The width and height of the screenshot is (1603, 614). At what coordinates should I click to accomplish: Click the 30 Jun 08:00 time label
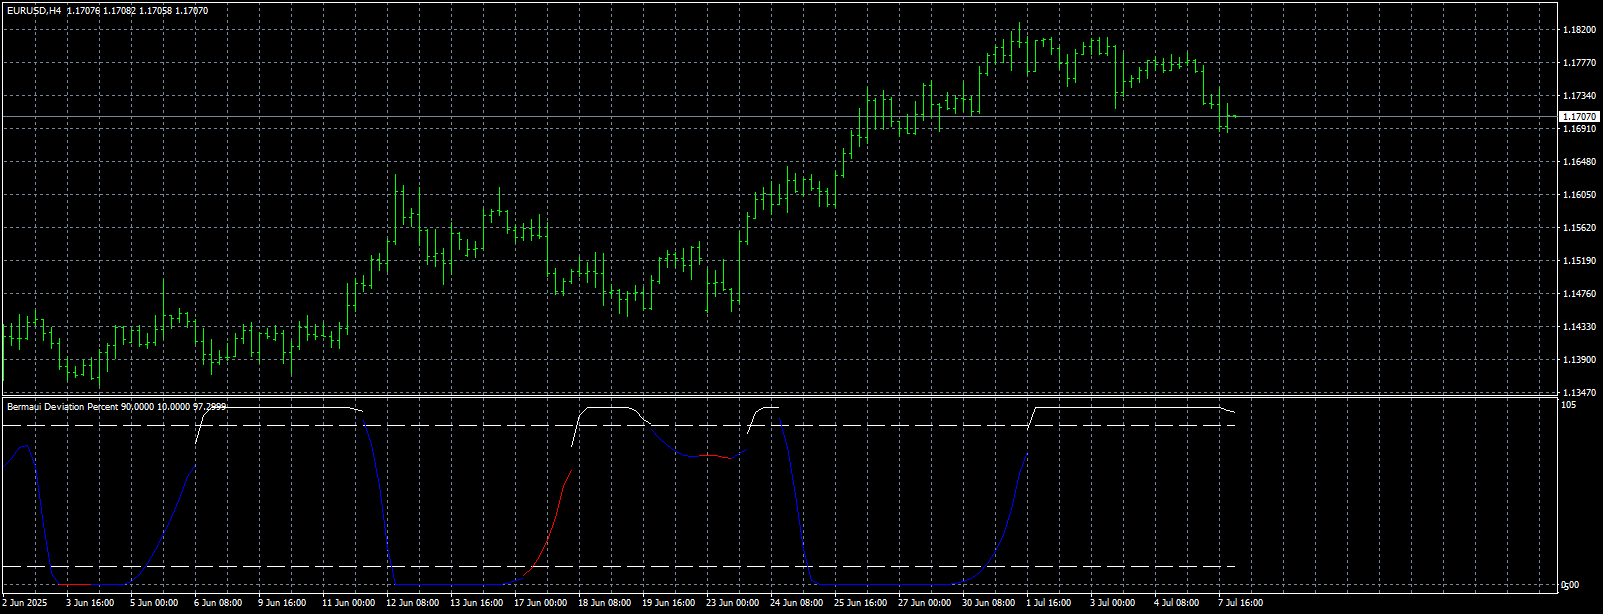tap(988, 603)
